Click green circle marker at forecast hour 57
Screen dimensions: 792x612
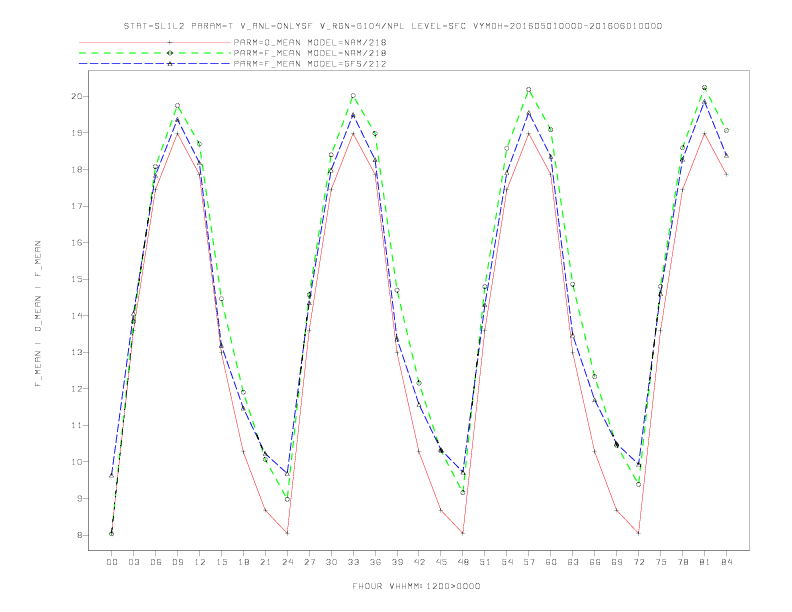click(x=529, y=89)
